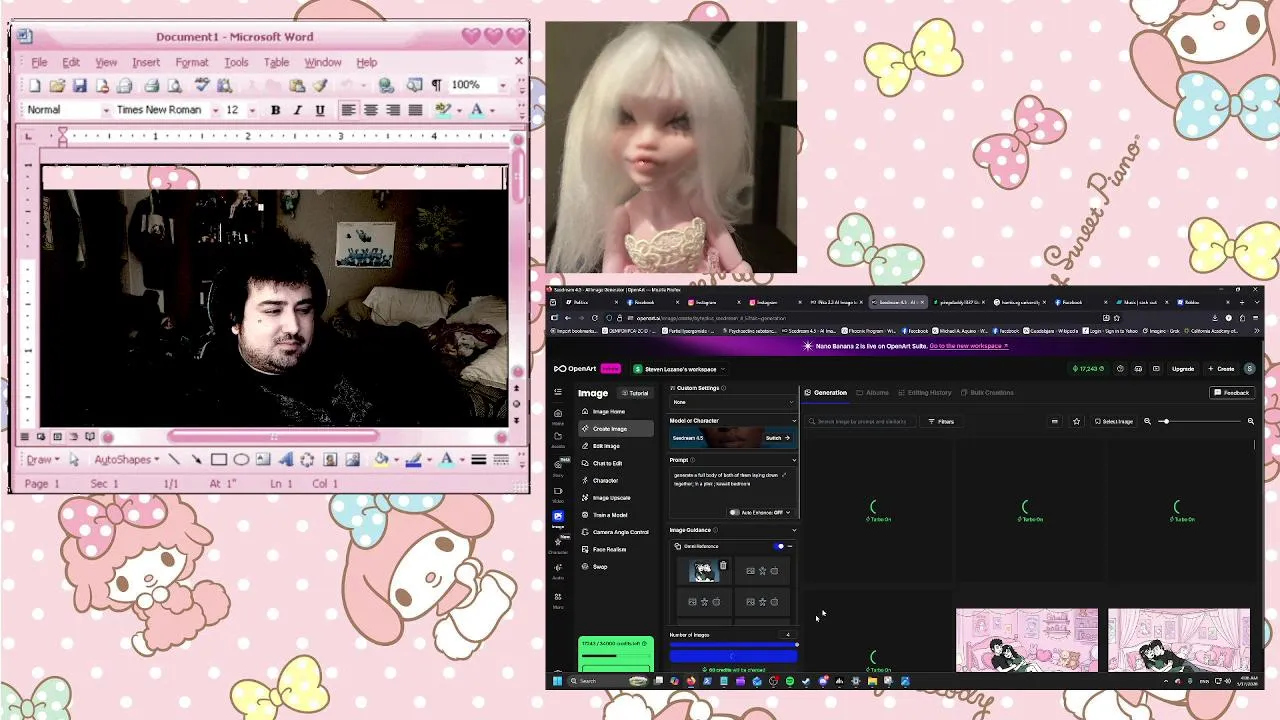Click the OpenArt user avatar icon

(1249, 369)
